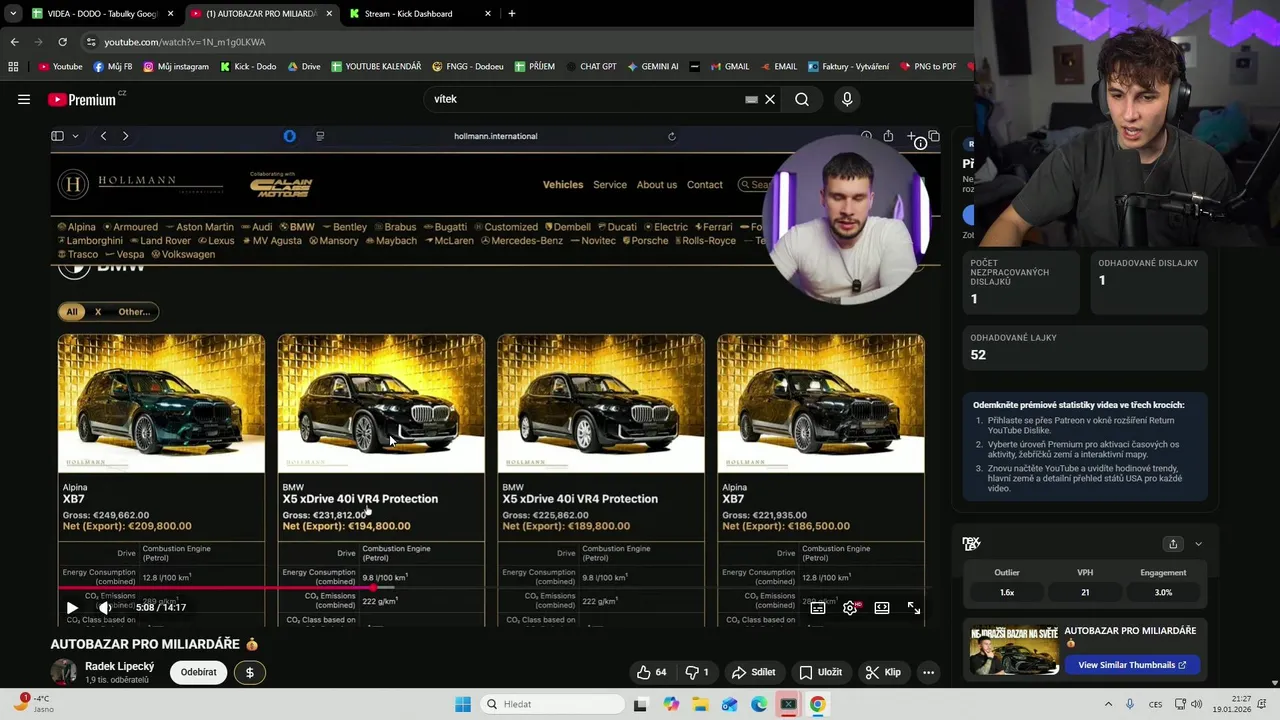Go to YouTube Premium home logo
The image size is (1280, 720).
coord(85,99)
